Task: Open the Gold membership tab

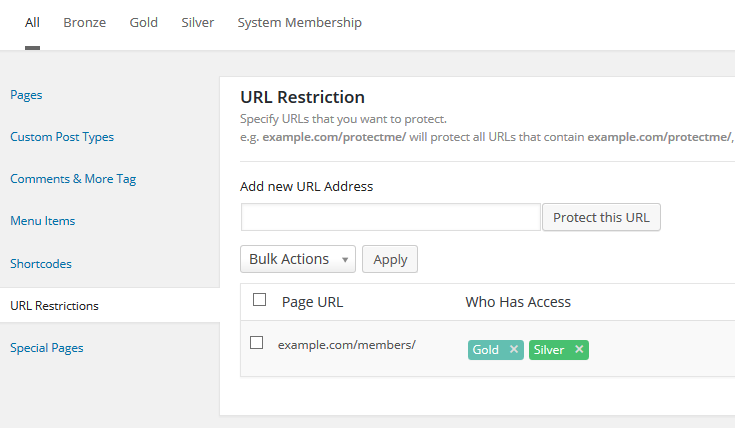Action: pyautogui.click(x=144, y=22)
